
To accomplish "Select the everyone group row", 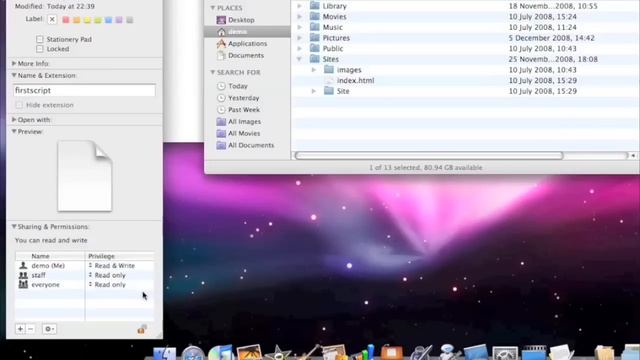I will (84, 284).
